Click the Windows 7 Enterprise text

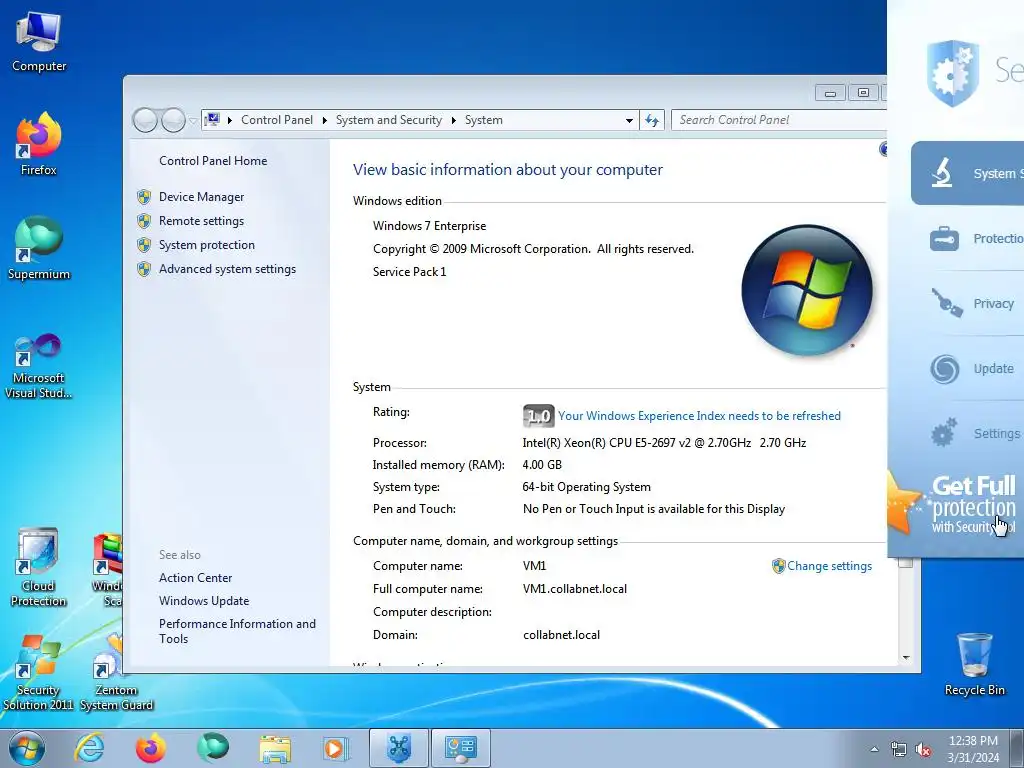[430, 226]
